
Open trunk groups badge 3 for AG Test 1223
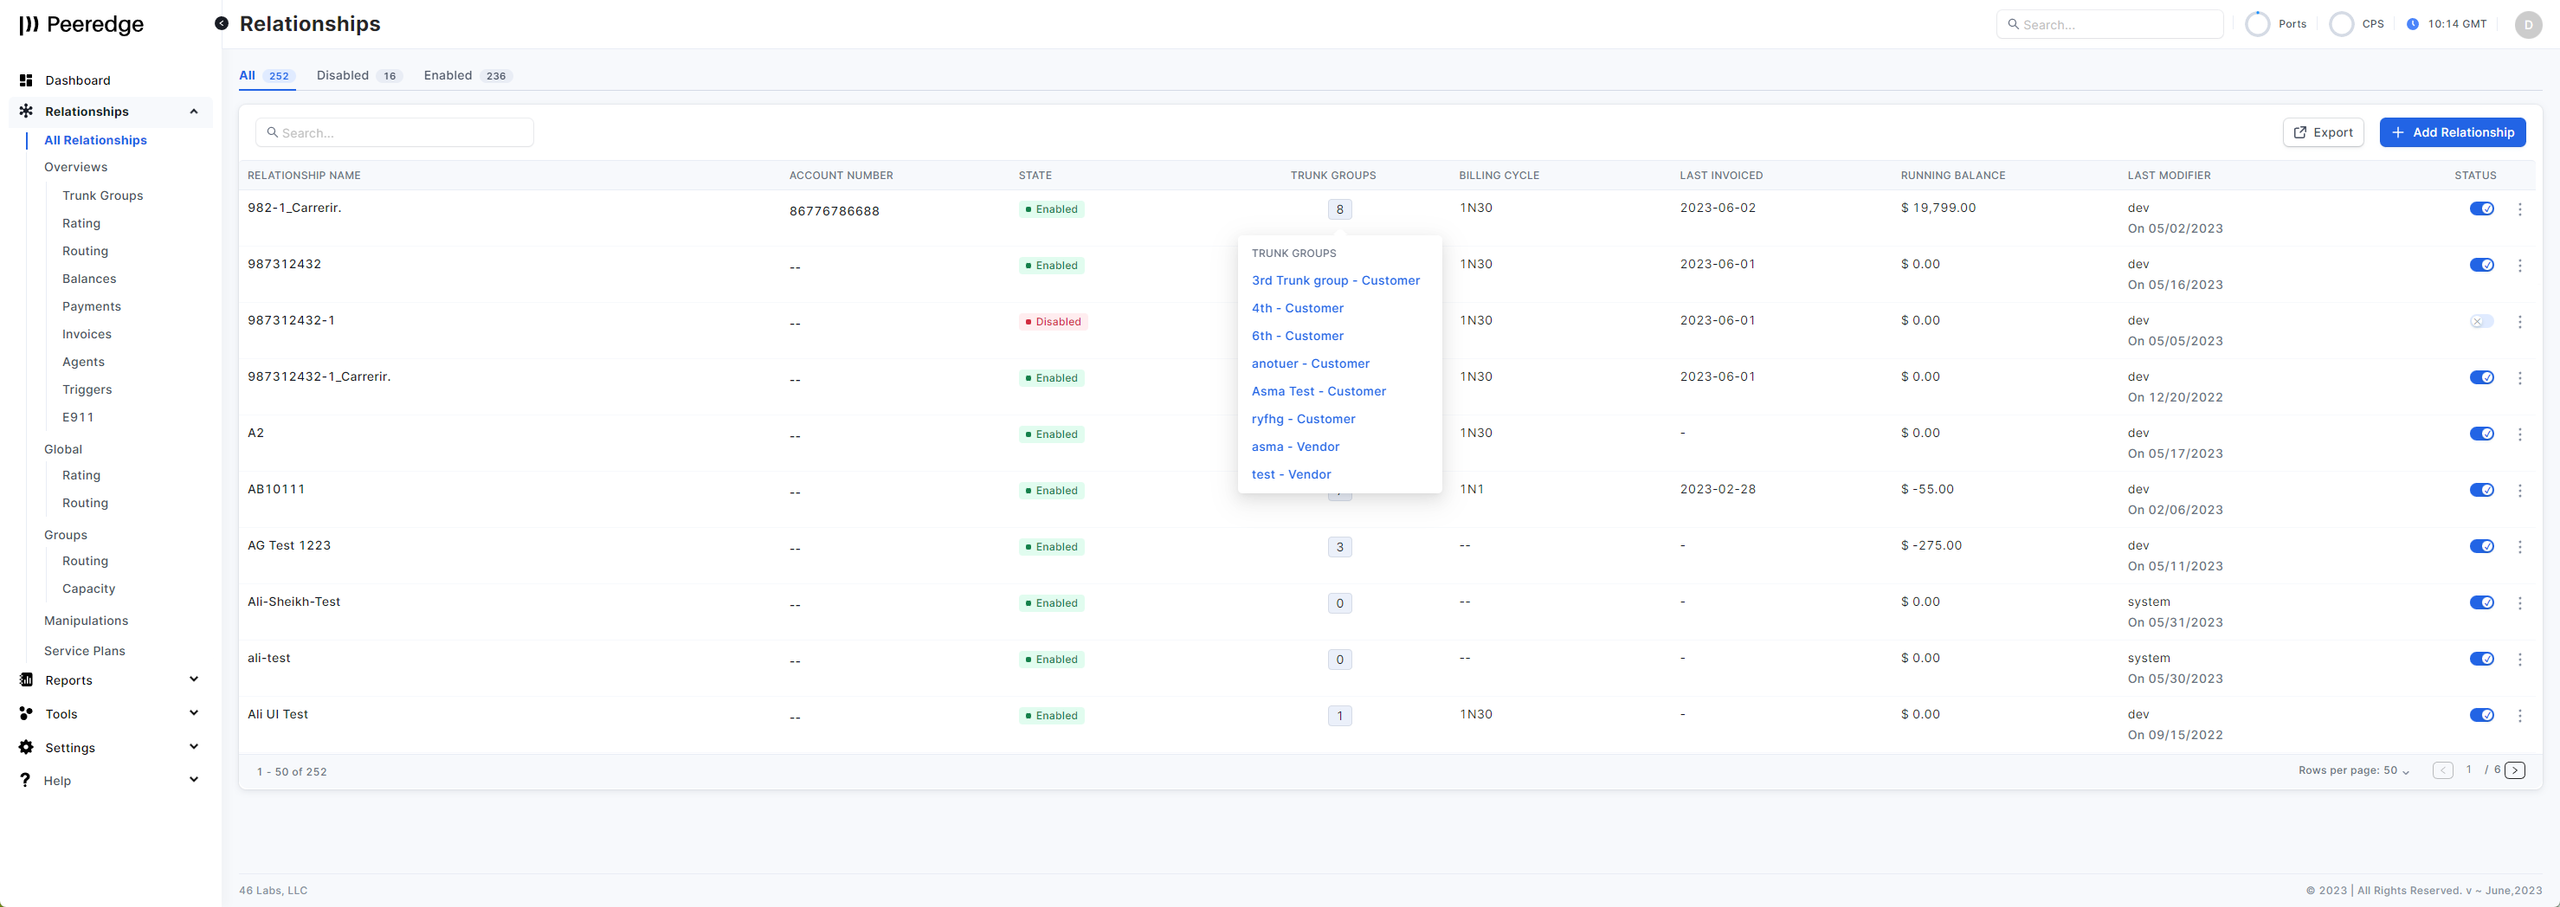[x=1339, y=547]
